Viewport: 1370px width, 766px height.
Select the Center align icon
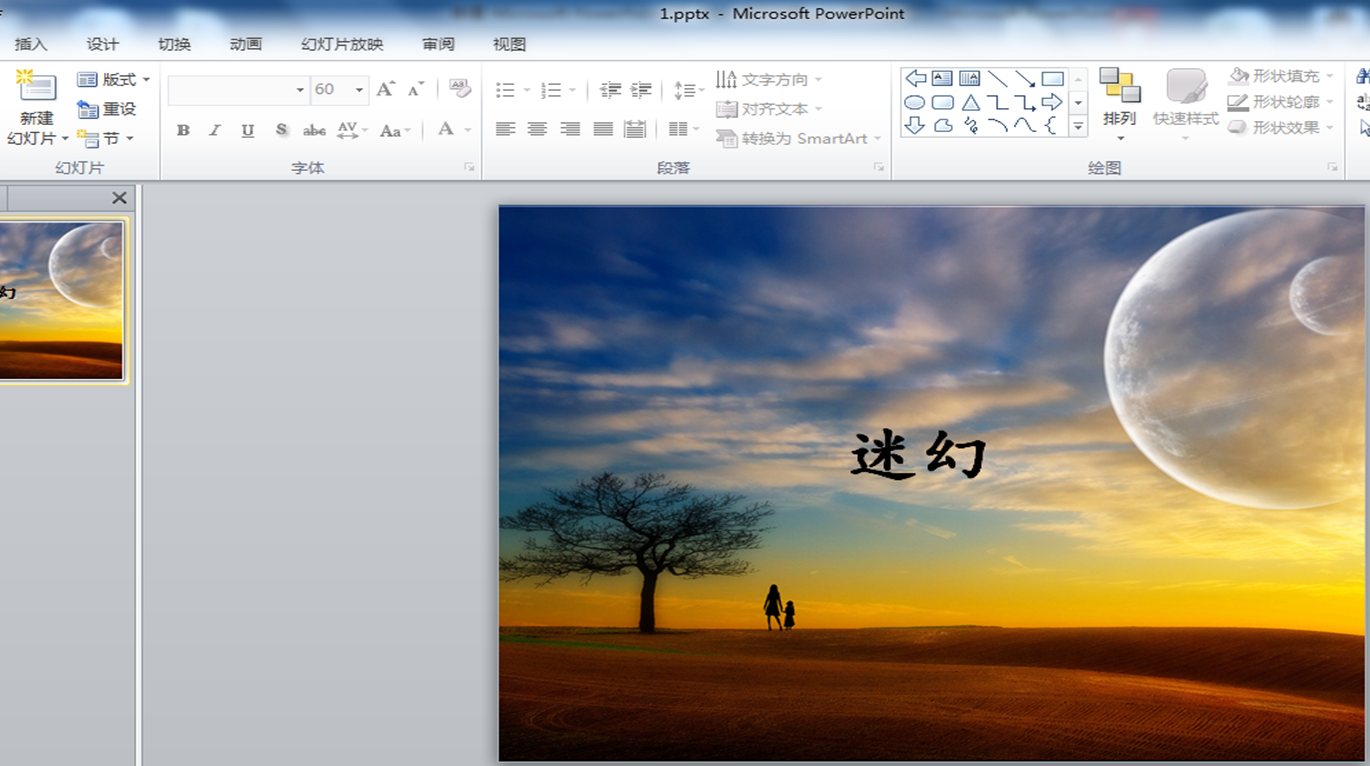[538, 129]
